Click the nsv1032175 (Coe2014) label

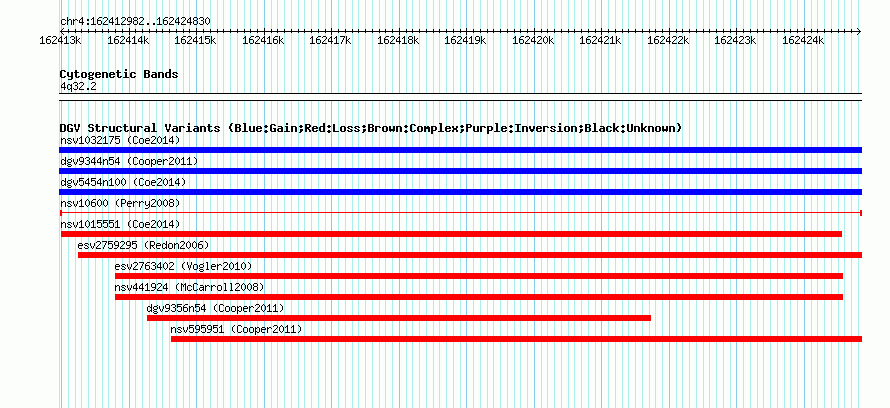pos(120,140)
